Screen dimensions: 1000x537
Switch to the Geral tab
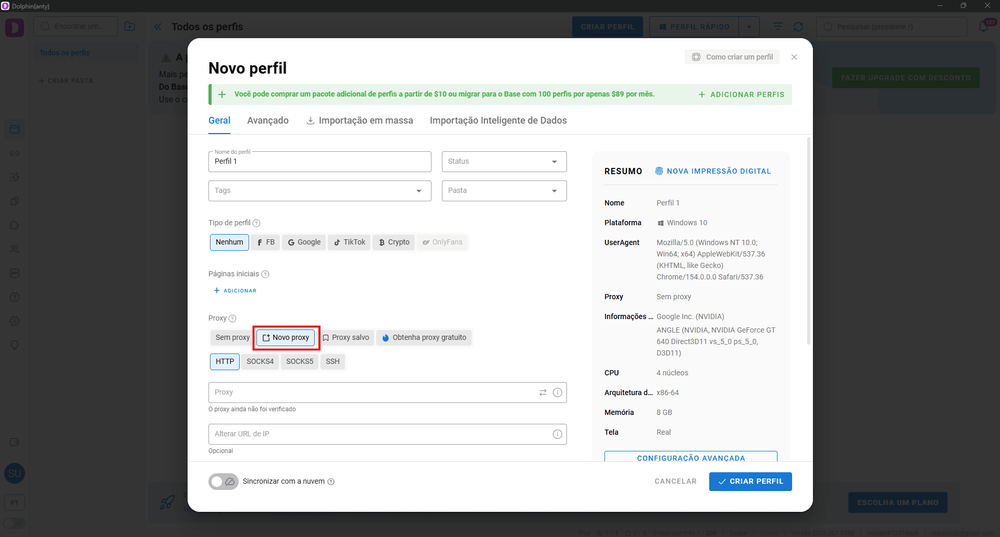[x=219, y=121]
